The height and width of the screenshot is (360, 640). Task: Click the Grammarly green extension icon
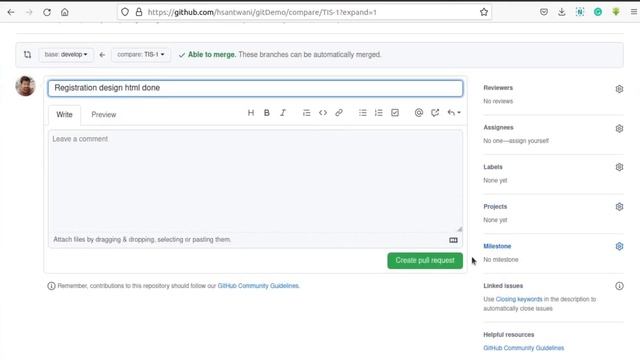[598, 12]
